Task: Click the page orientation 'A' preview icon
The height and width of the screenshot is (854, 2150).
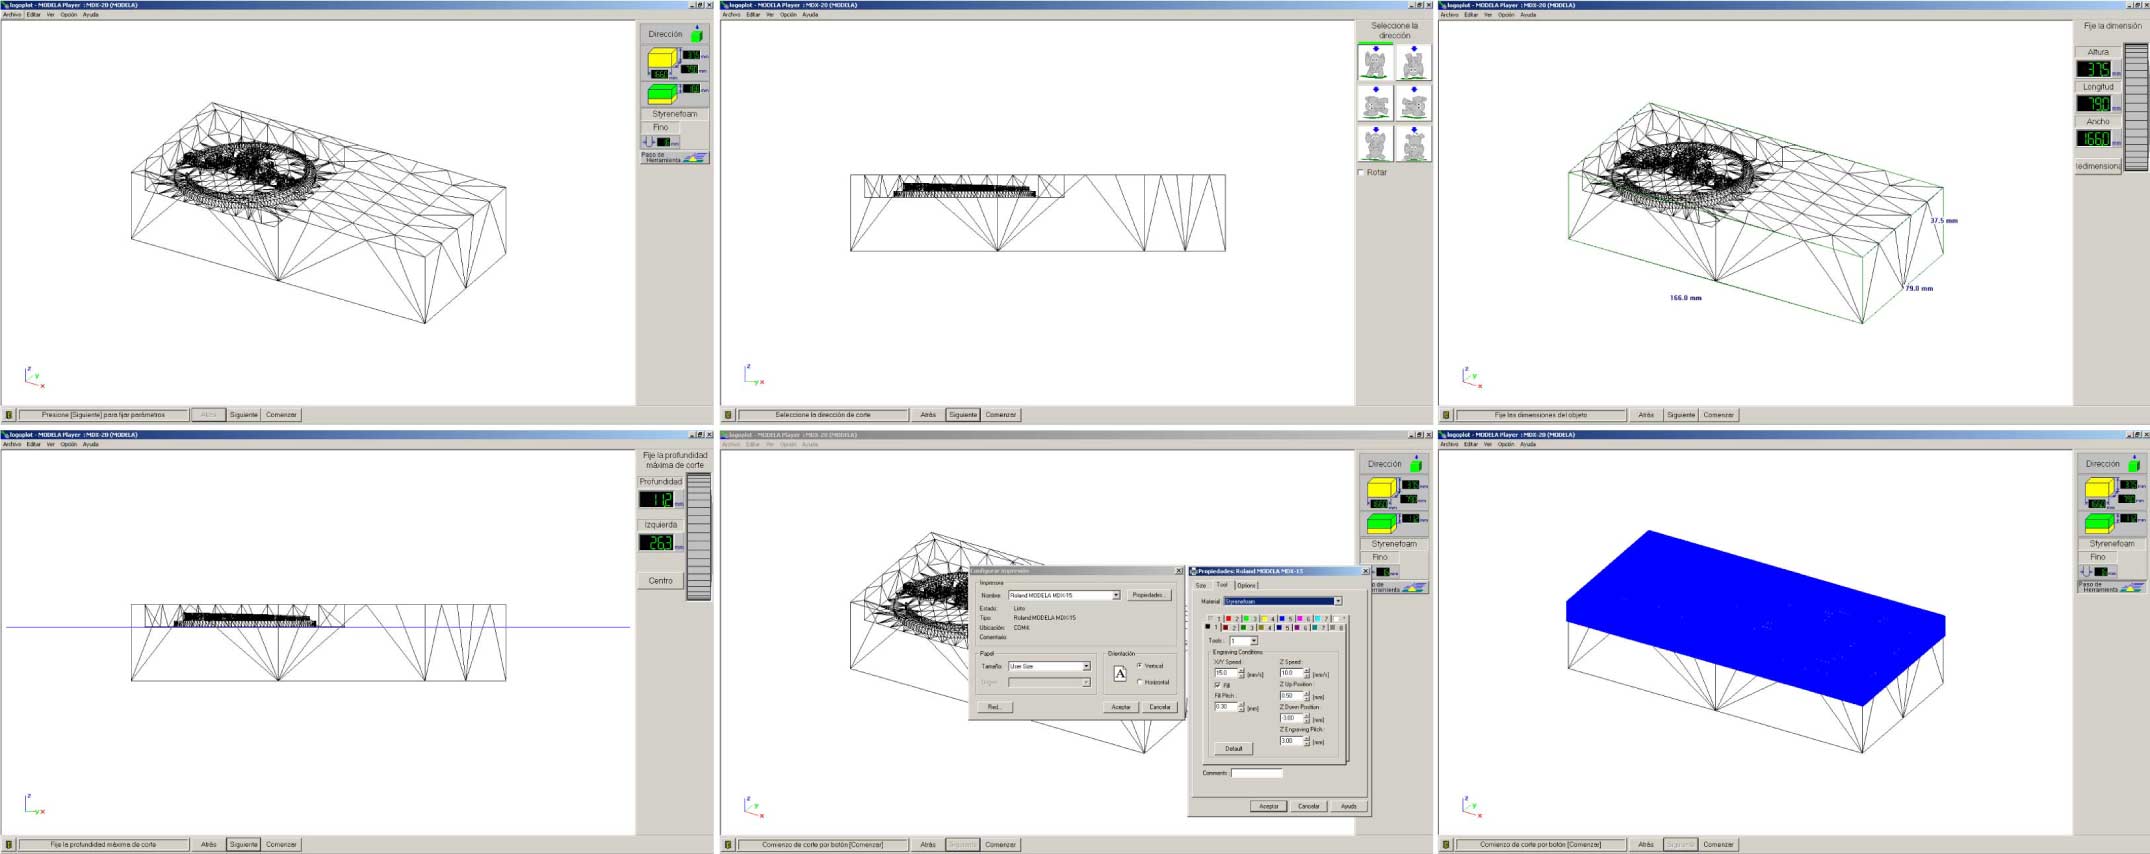Action: coord(1120,674)
